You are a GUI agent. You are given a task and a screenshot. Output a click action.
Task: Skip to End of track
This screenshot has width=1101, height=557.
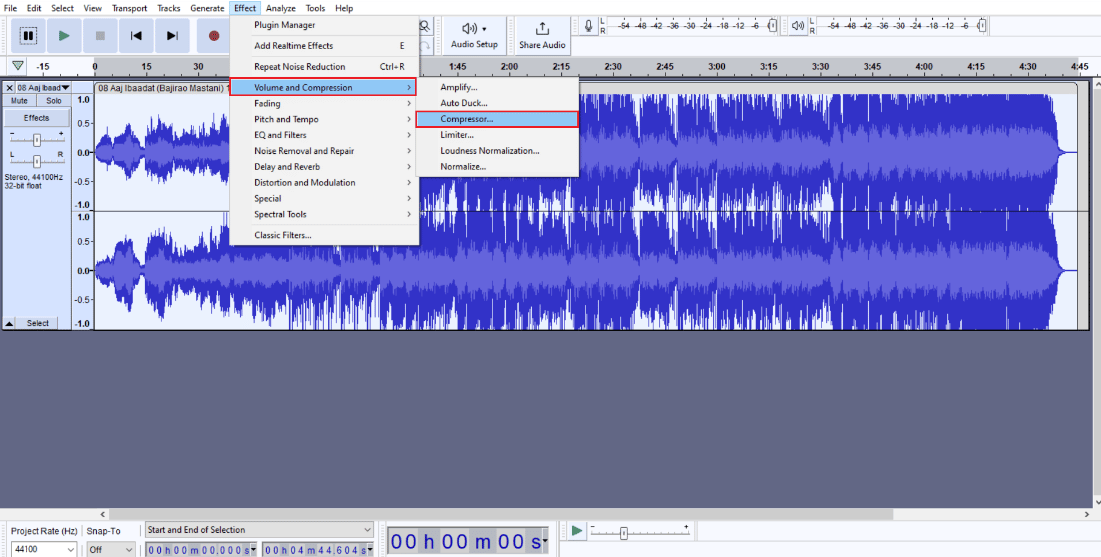pyautogui.click(x=172, y=36)
